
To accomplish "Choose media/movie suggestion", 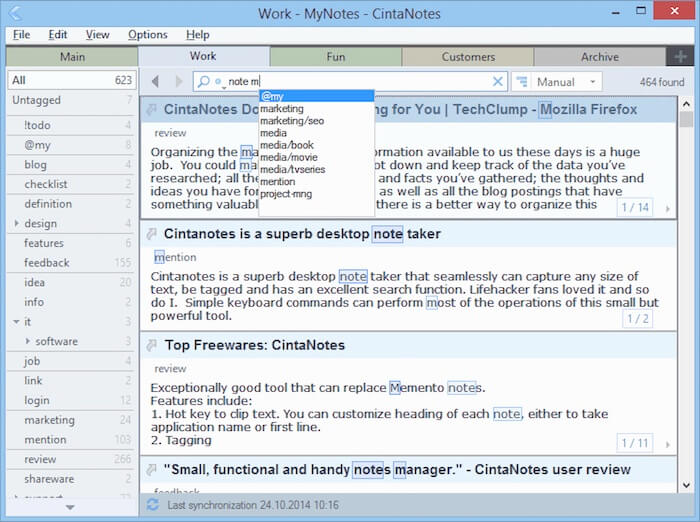I will coord(316,157).
